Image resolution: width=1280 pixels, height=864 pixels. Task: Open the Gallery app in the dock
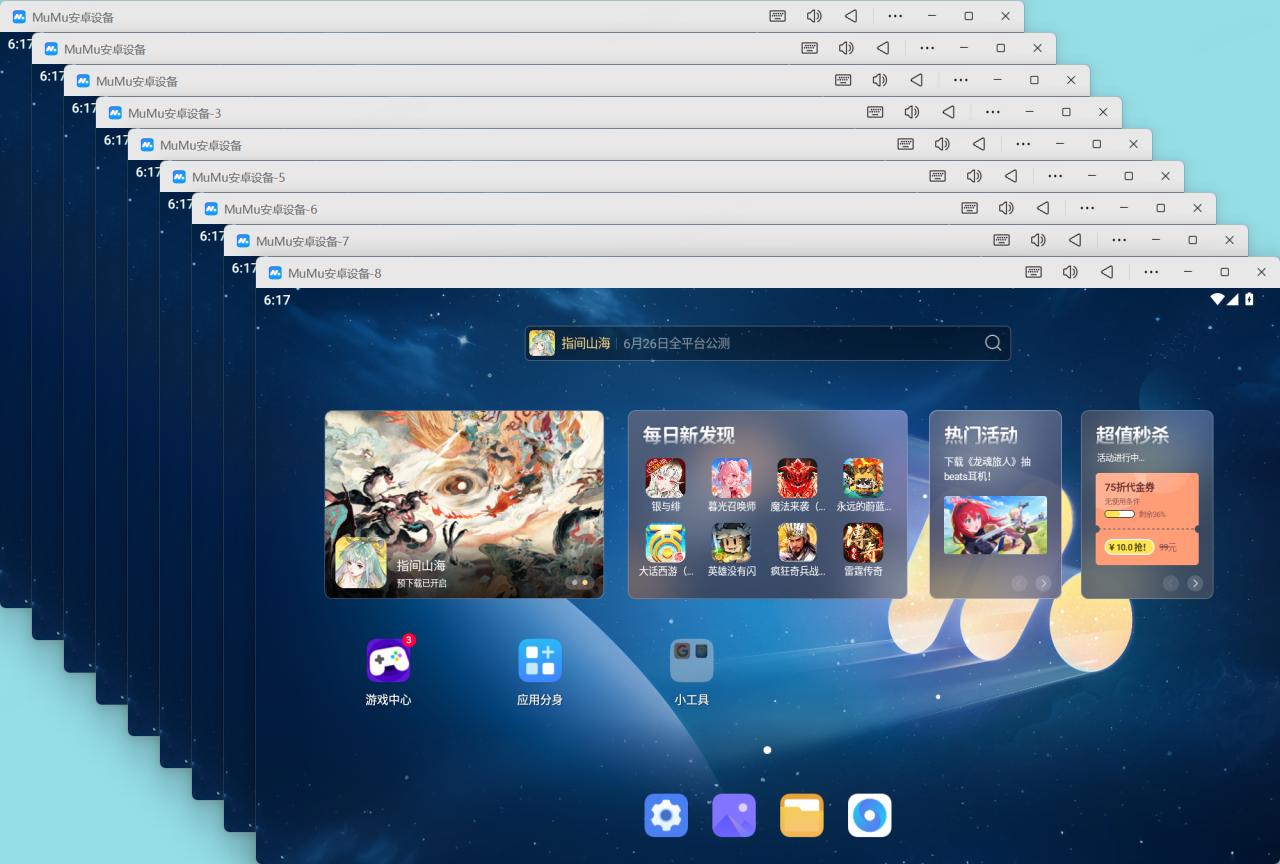pyautogui.click(x=734, y=816)
